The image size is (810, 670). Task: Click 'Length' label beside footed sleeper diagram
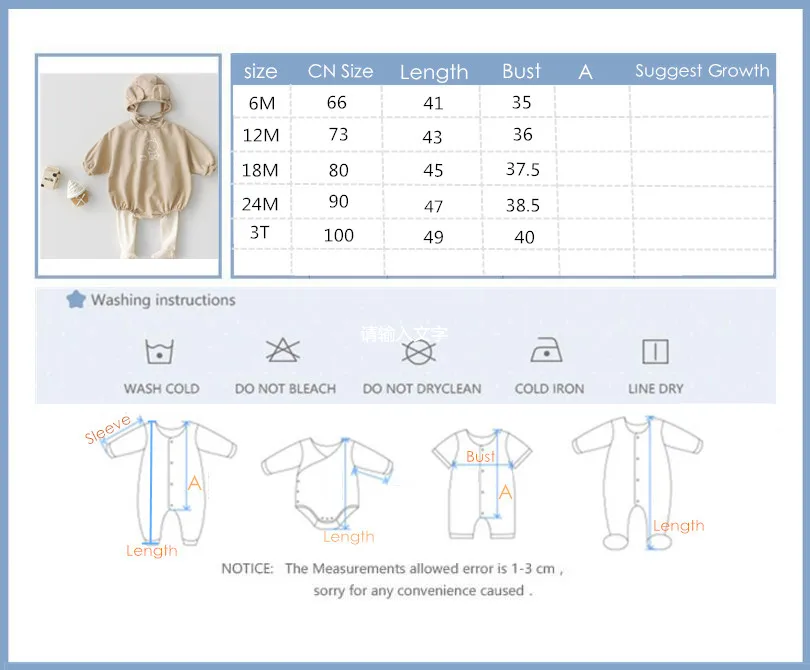[678, 526]
